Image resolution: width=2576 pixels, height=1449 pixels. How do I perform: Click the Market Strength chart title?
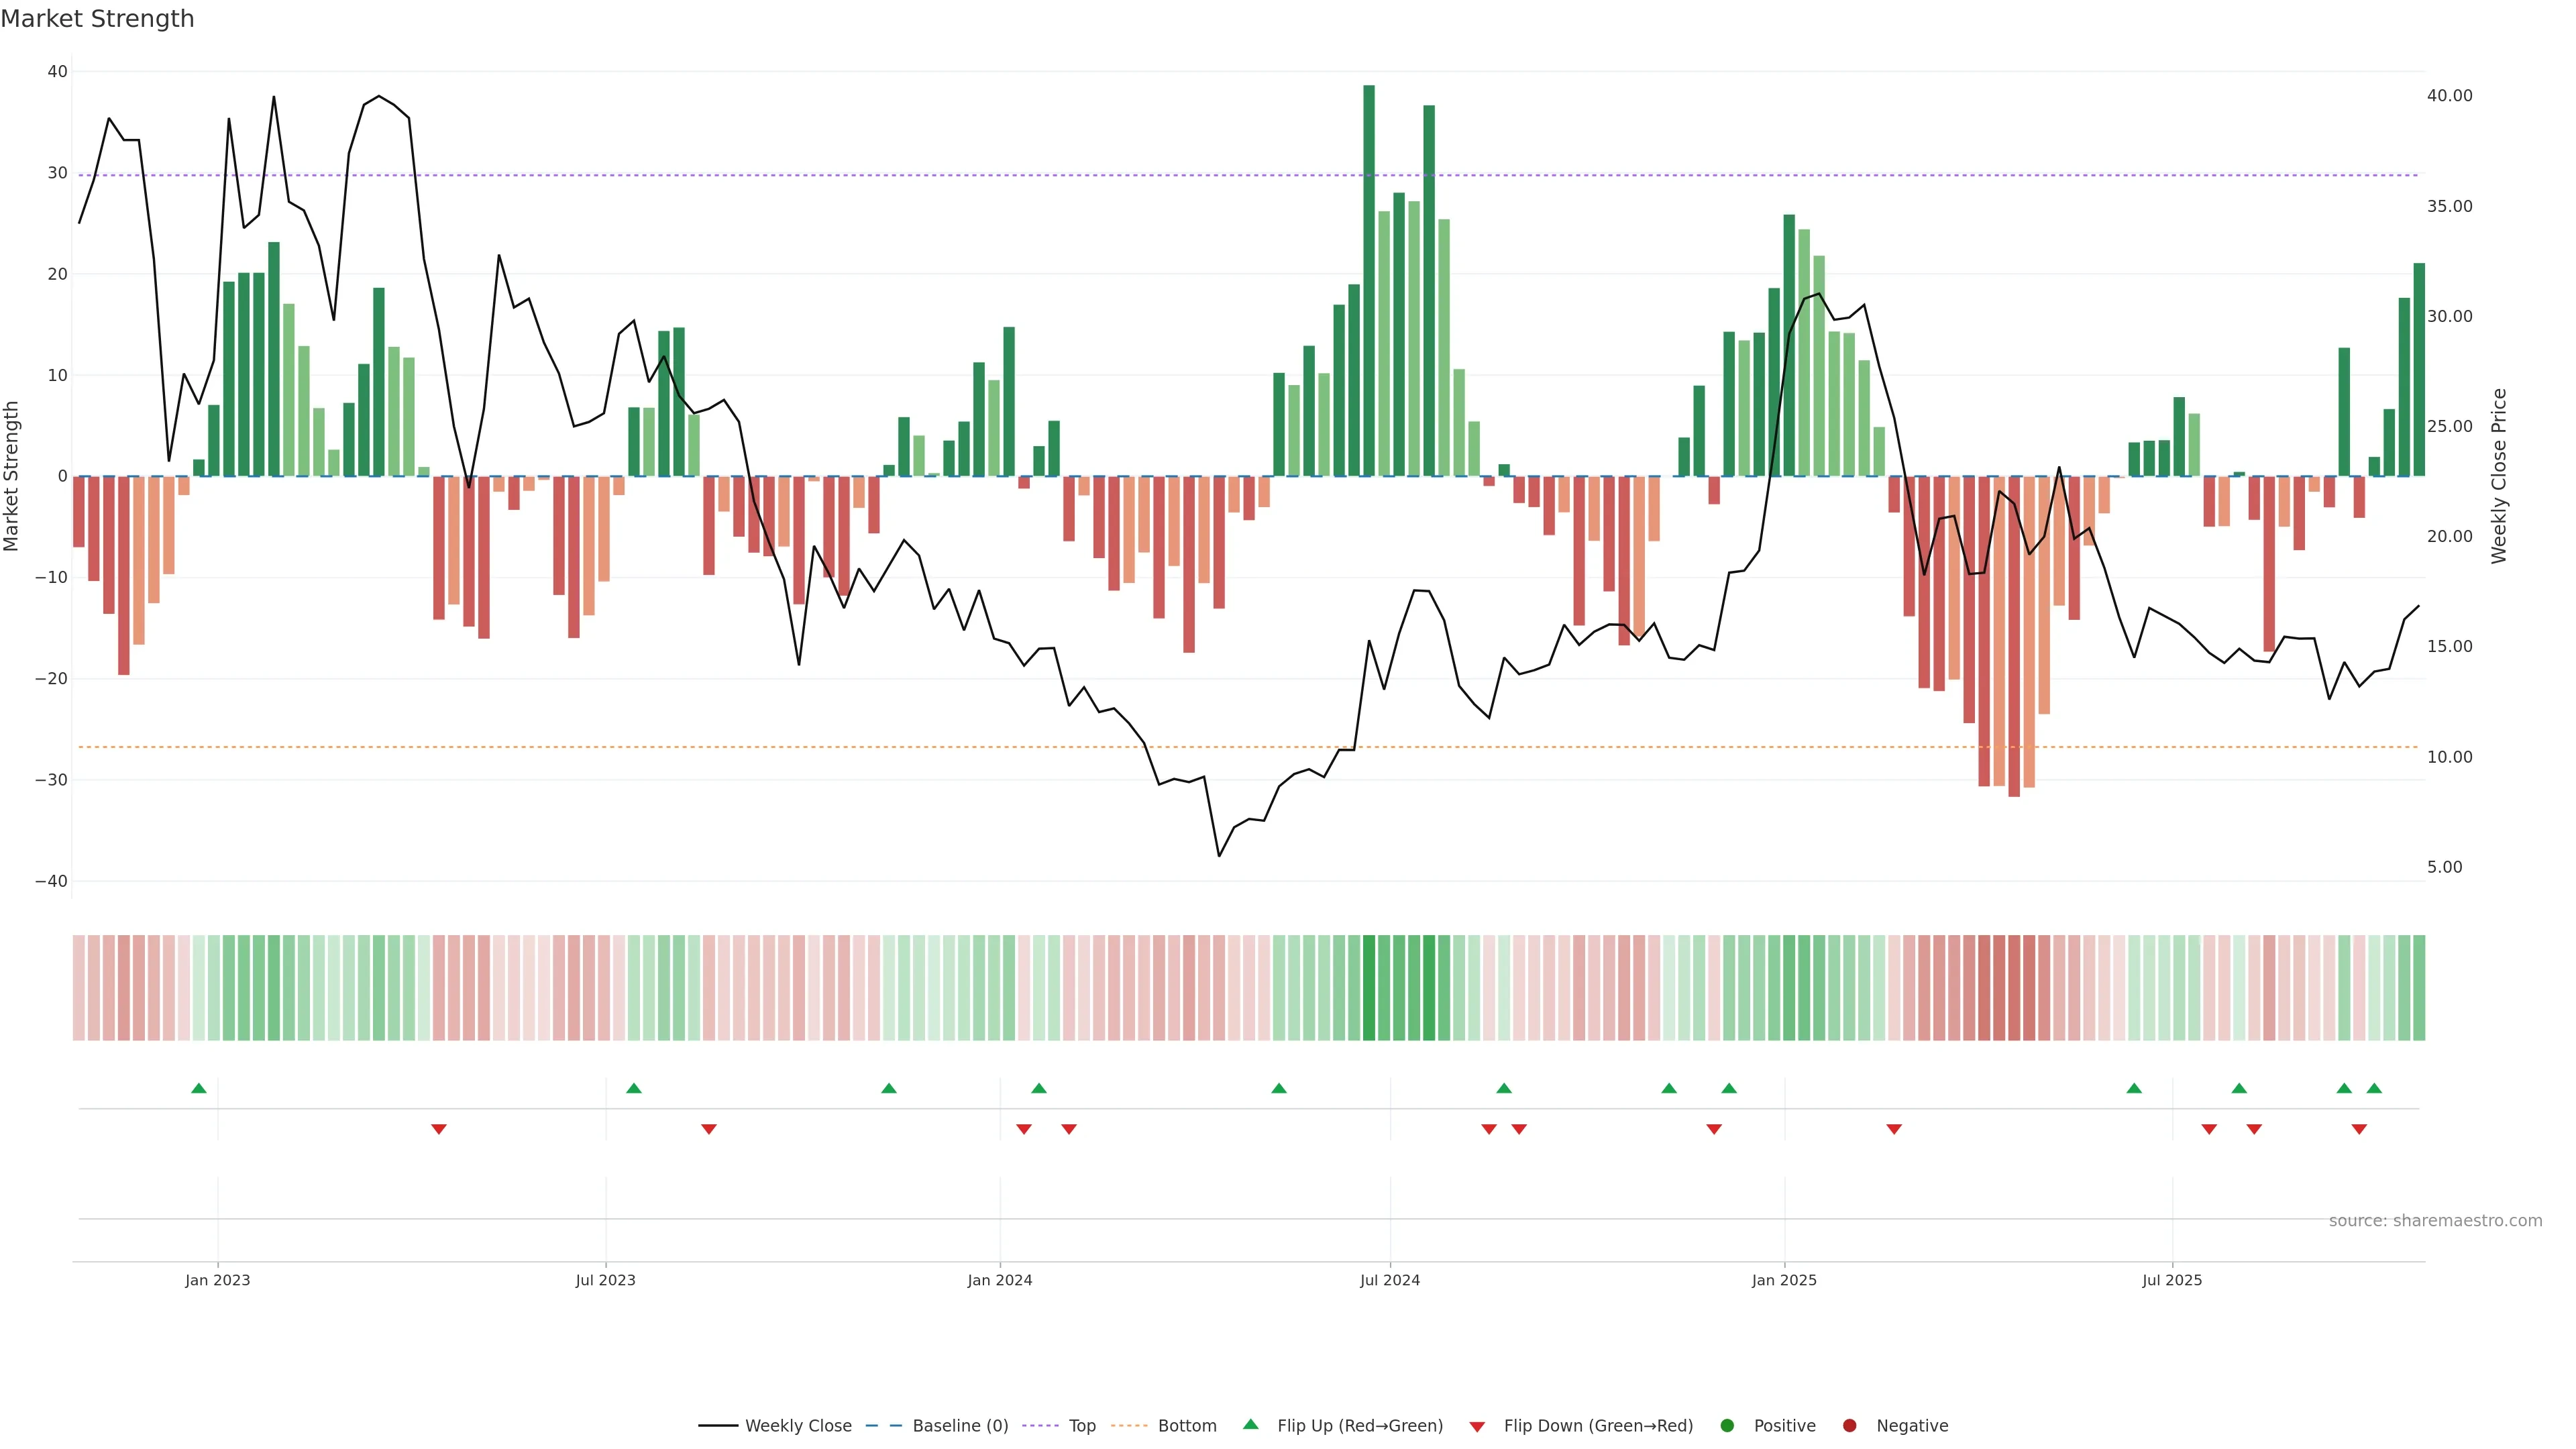pos(97,19)
